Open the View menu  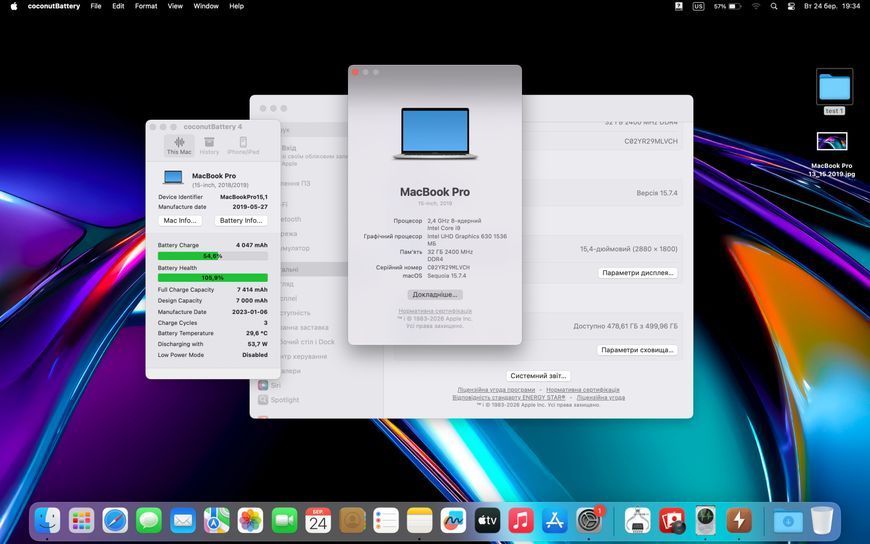tap(175, 6)
